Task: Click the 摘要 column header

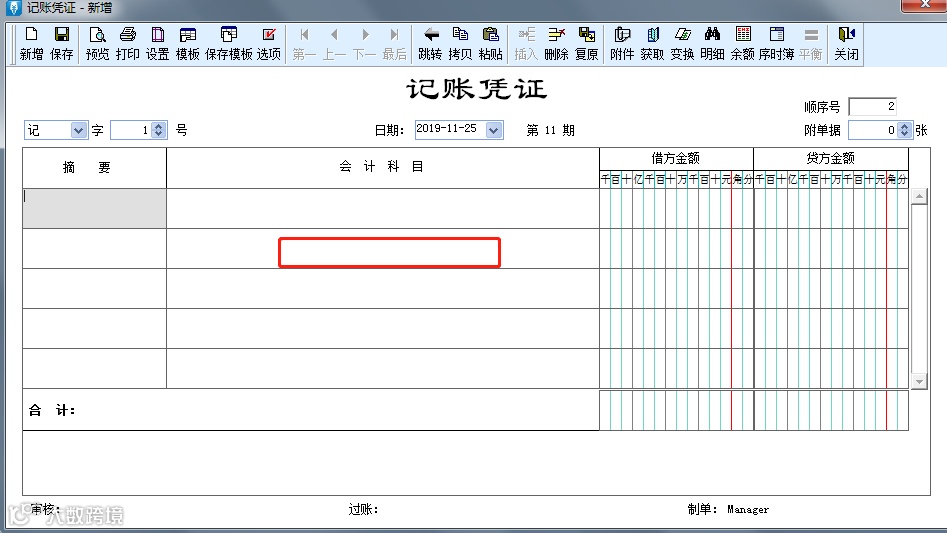Action: click(x=94, y=168)
